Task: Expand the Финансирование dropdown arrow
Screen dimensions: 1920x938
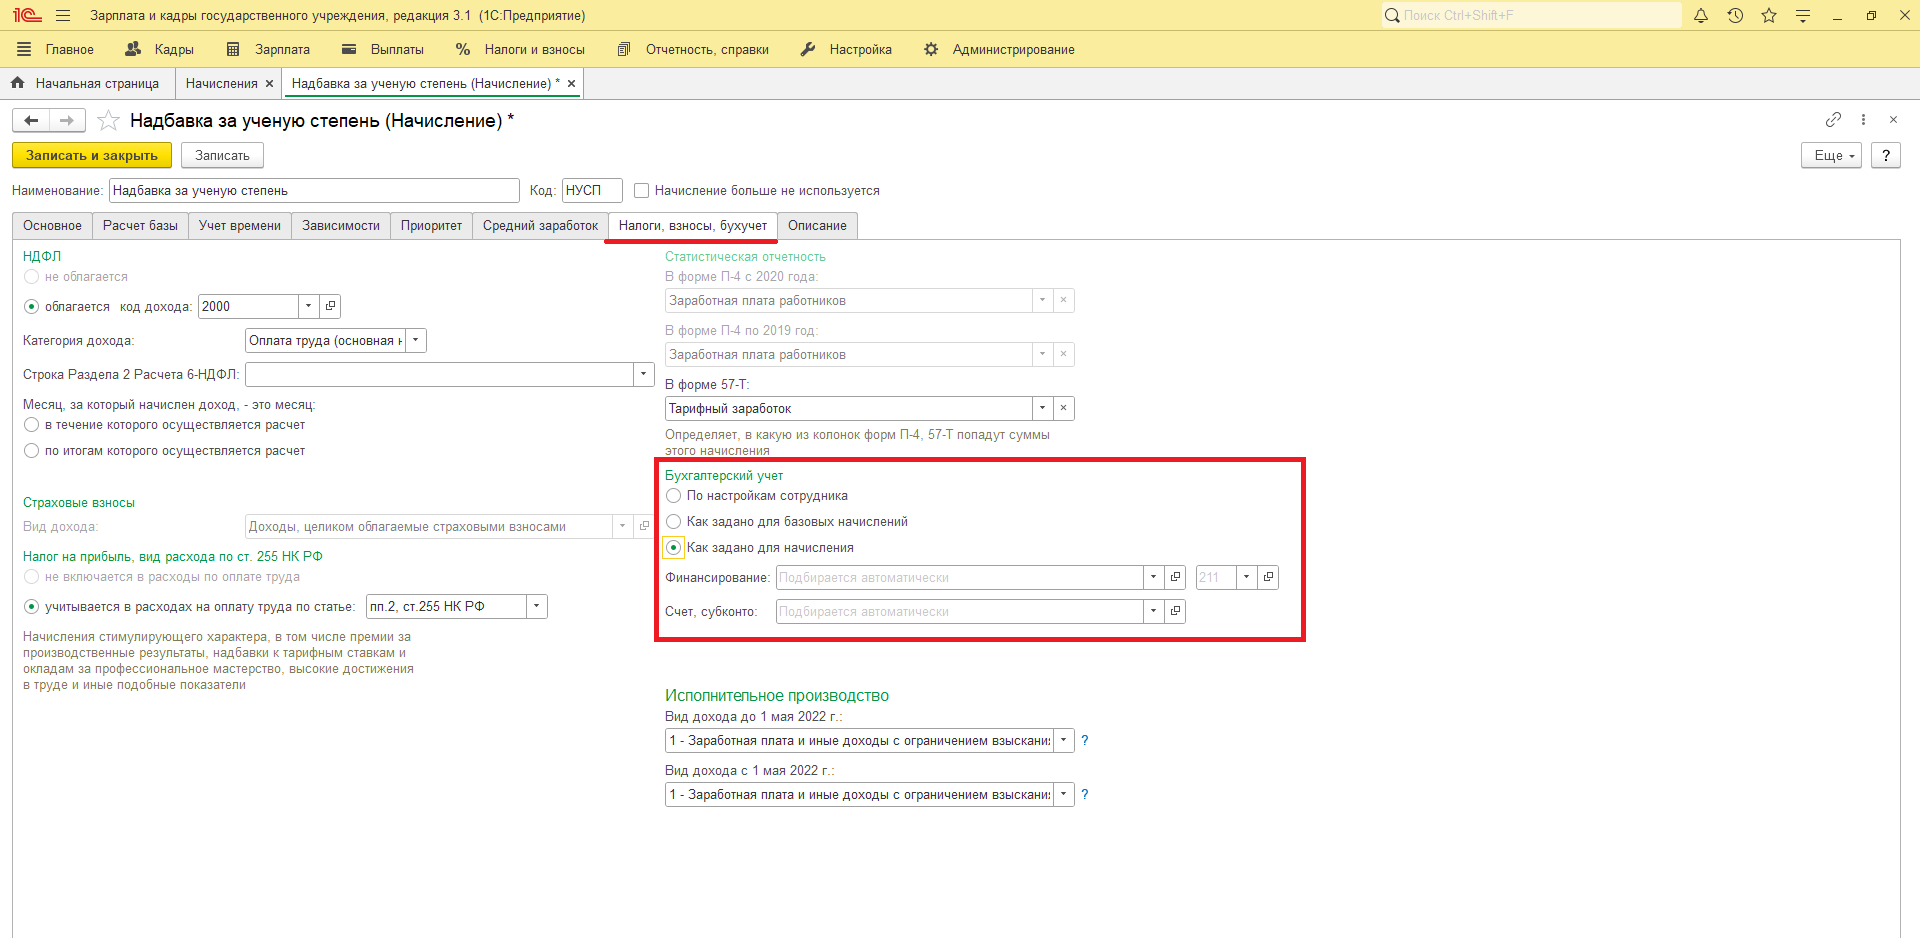Action: 1153,577
